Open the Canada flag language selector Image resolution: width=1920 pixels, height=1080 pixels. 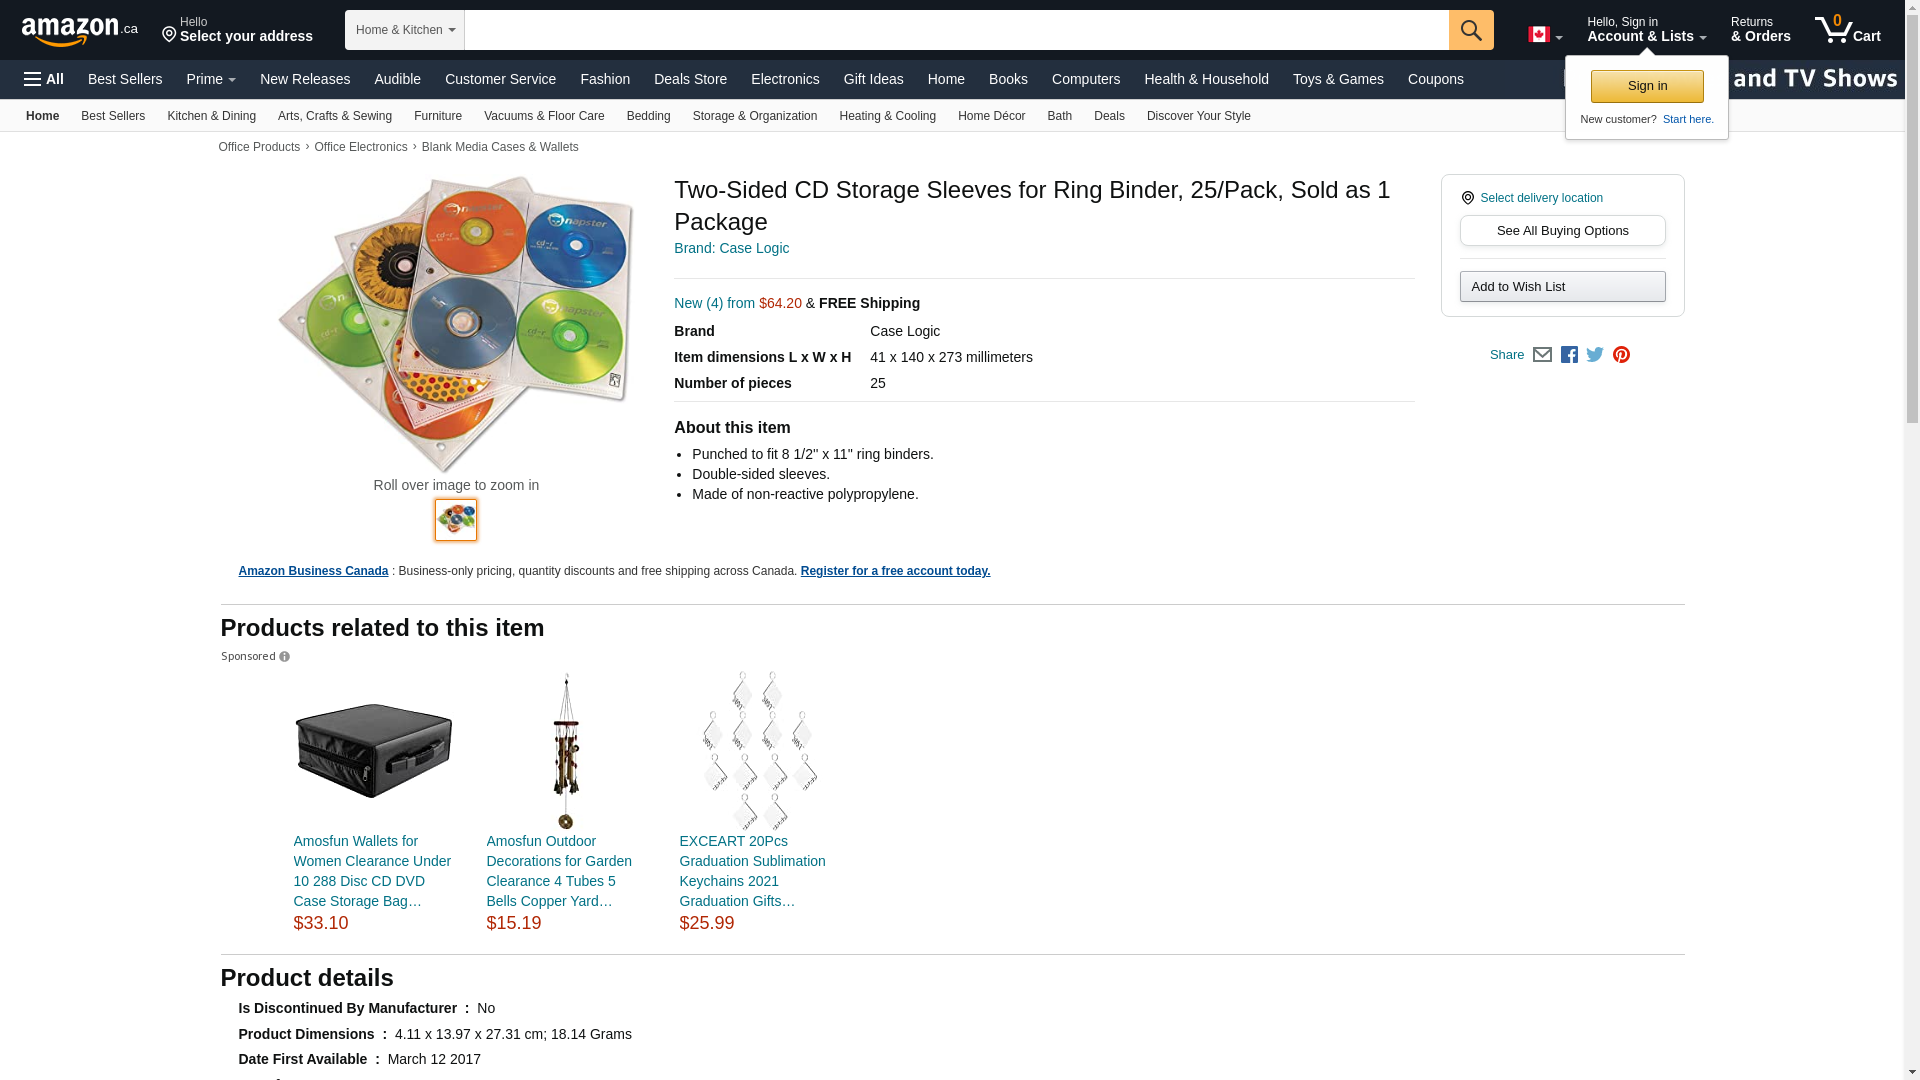[1544, 35]
